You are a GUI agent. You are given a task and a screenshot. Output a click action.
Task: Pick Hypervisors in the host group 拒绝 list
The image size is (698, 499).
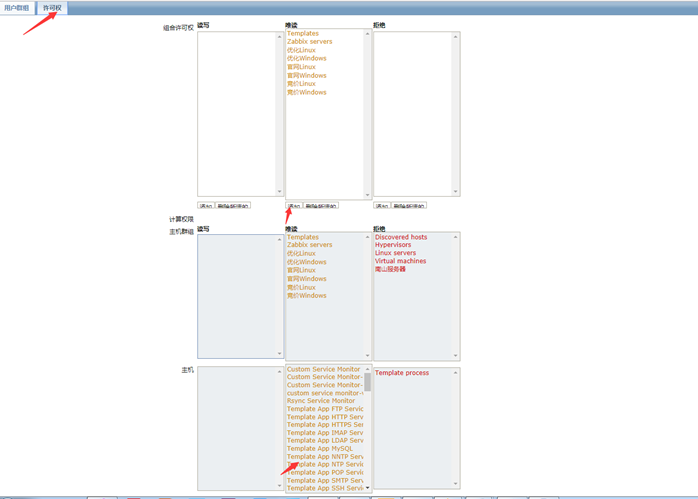pyautogui.click(x=393, y=245)
